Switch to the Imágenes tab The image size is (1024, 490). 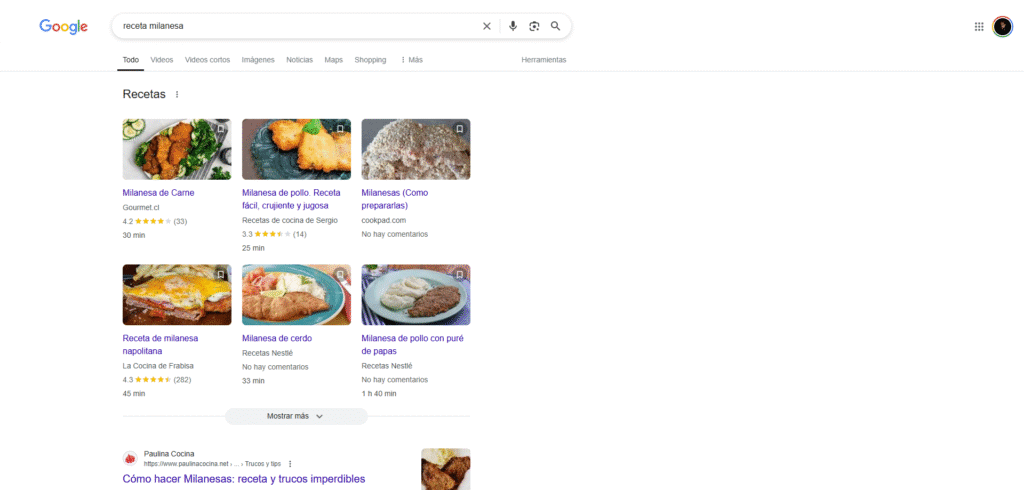[258, 60]
